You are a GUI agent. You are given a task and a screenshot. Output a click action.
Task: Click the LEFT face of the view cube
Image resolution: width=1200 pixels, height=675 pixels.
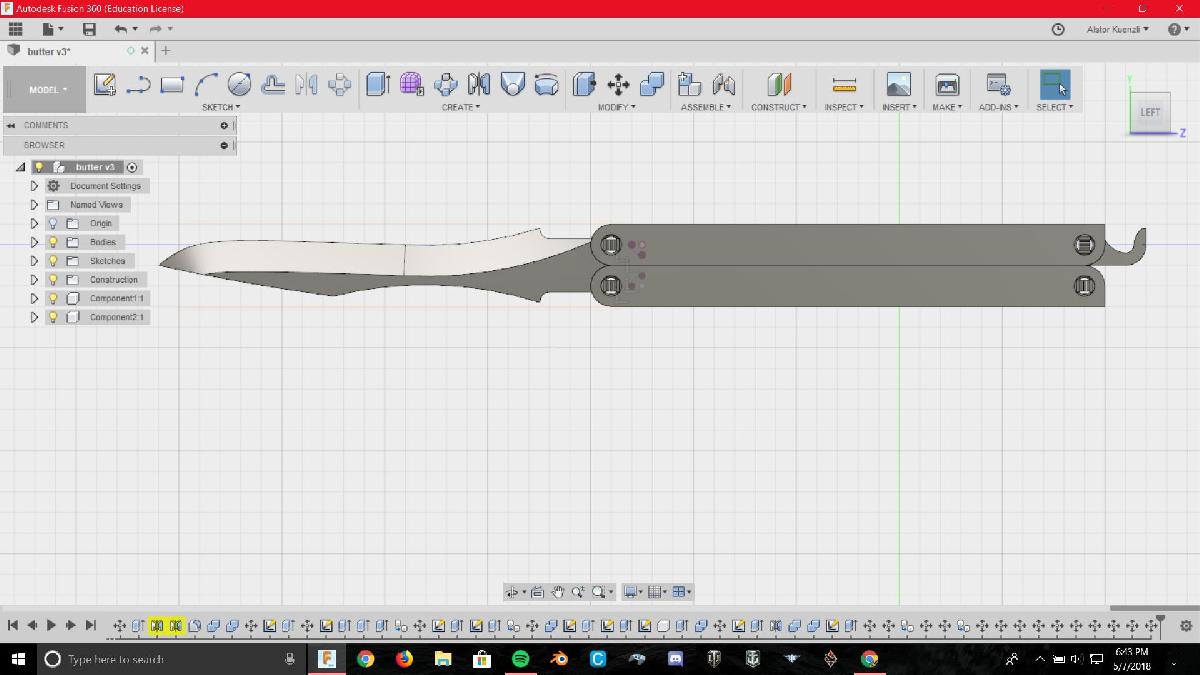click(1150, 112)
